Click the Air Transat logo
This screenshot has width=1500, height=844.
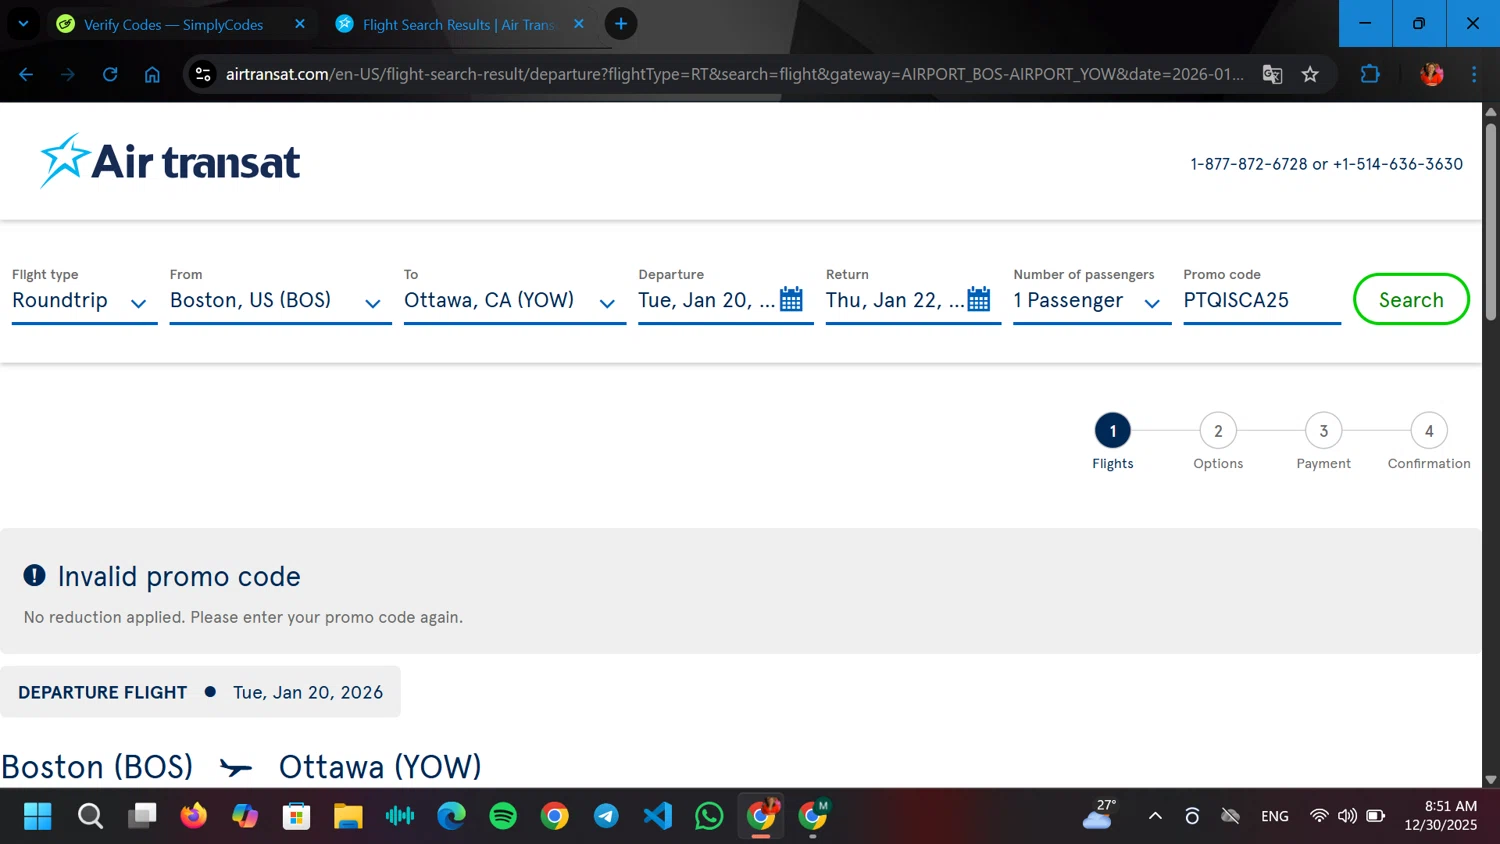coord(170,161)
